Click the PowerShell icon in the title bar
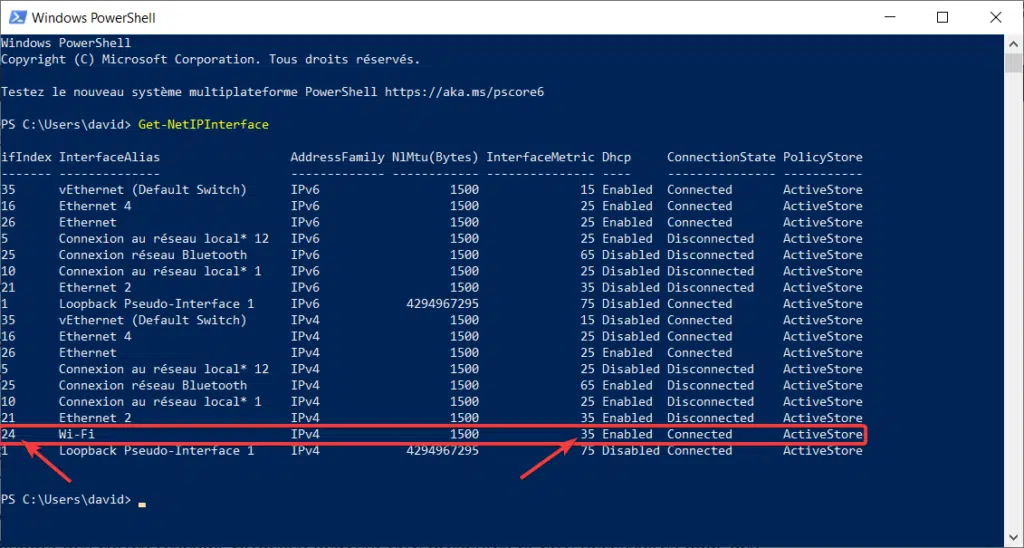Image resolution: width=1024 pixels, height=548 pixels. tap(18, 18)
